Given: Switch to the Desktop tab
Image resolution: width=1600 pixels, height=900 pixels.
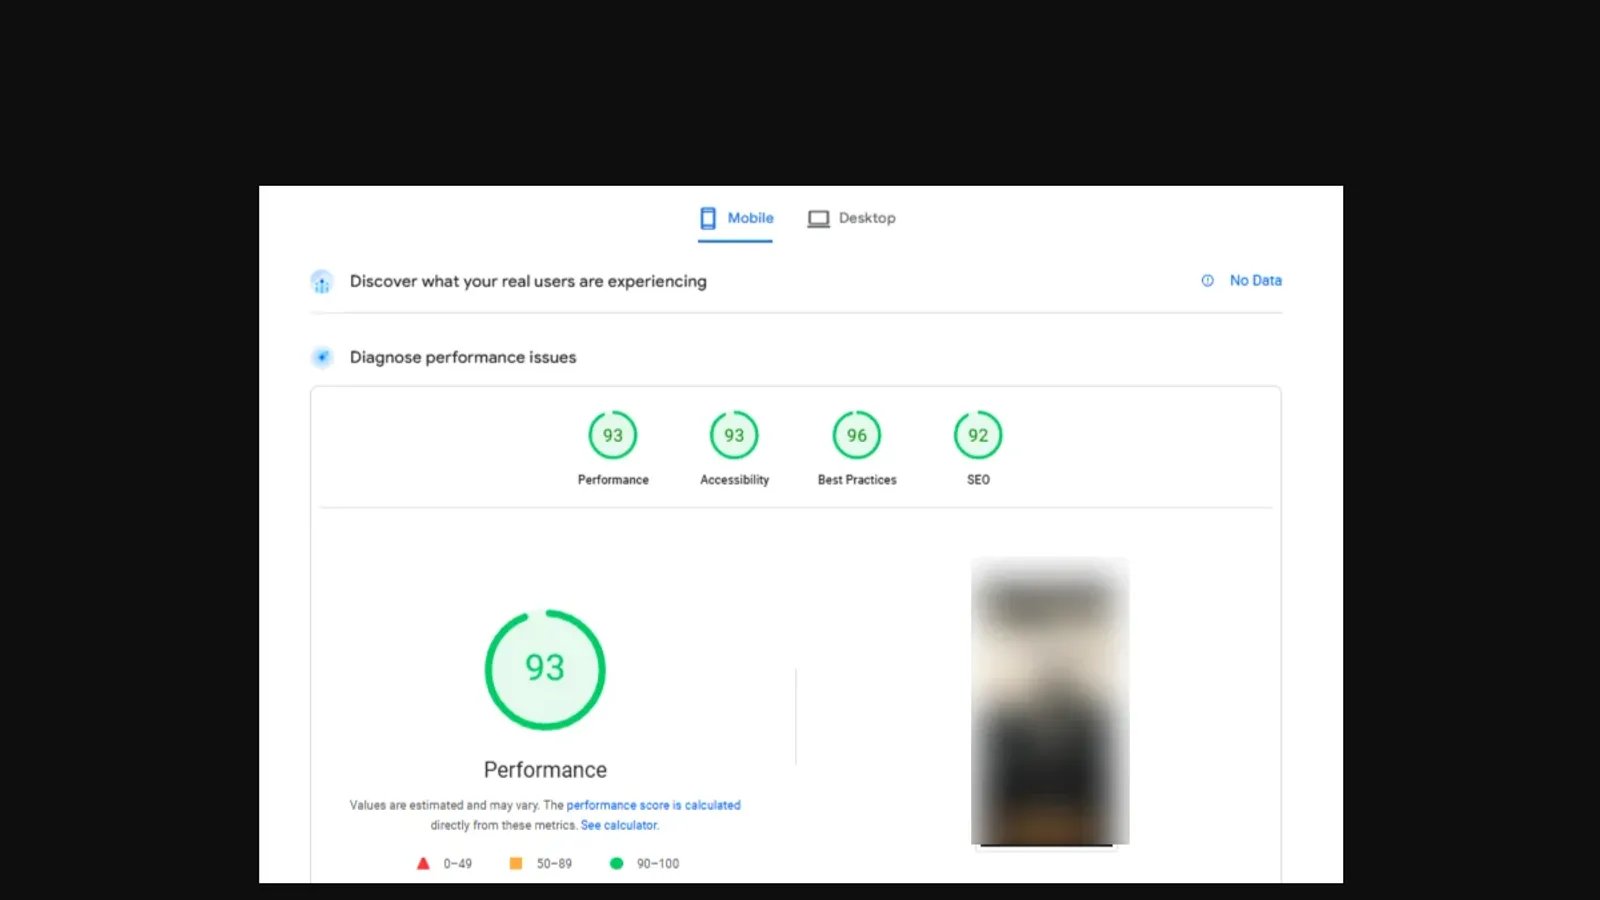Looking at the screenshot, I should coord(852,218).
